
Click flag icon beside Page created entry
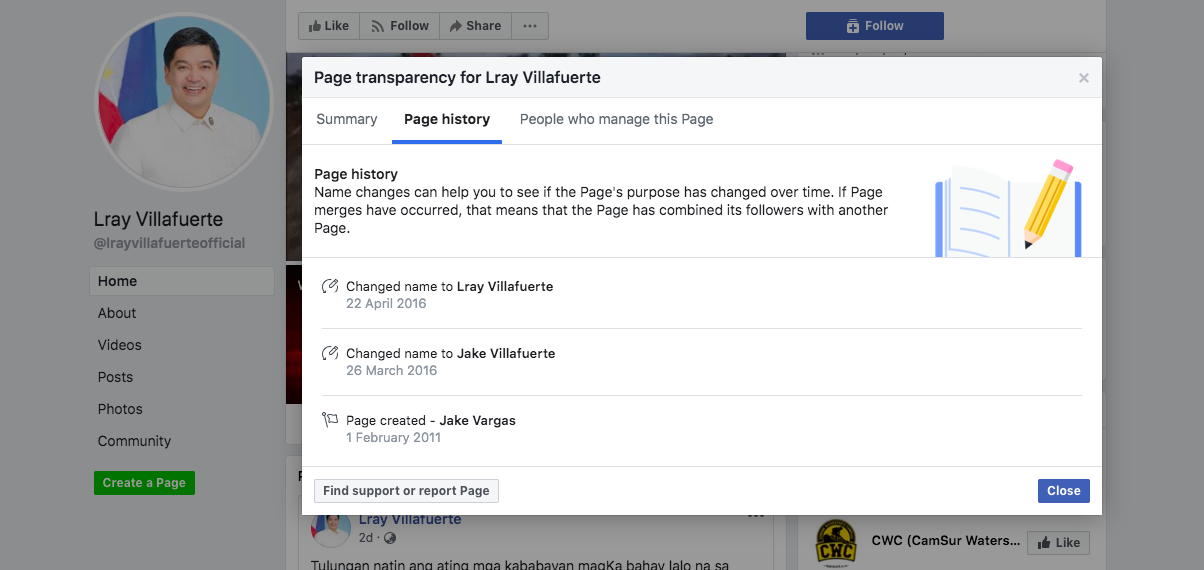click(x=330, y=421)
